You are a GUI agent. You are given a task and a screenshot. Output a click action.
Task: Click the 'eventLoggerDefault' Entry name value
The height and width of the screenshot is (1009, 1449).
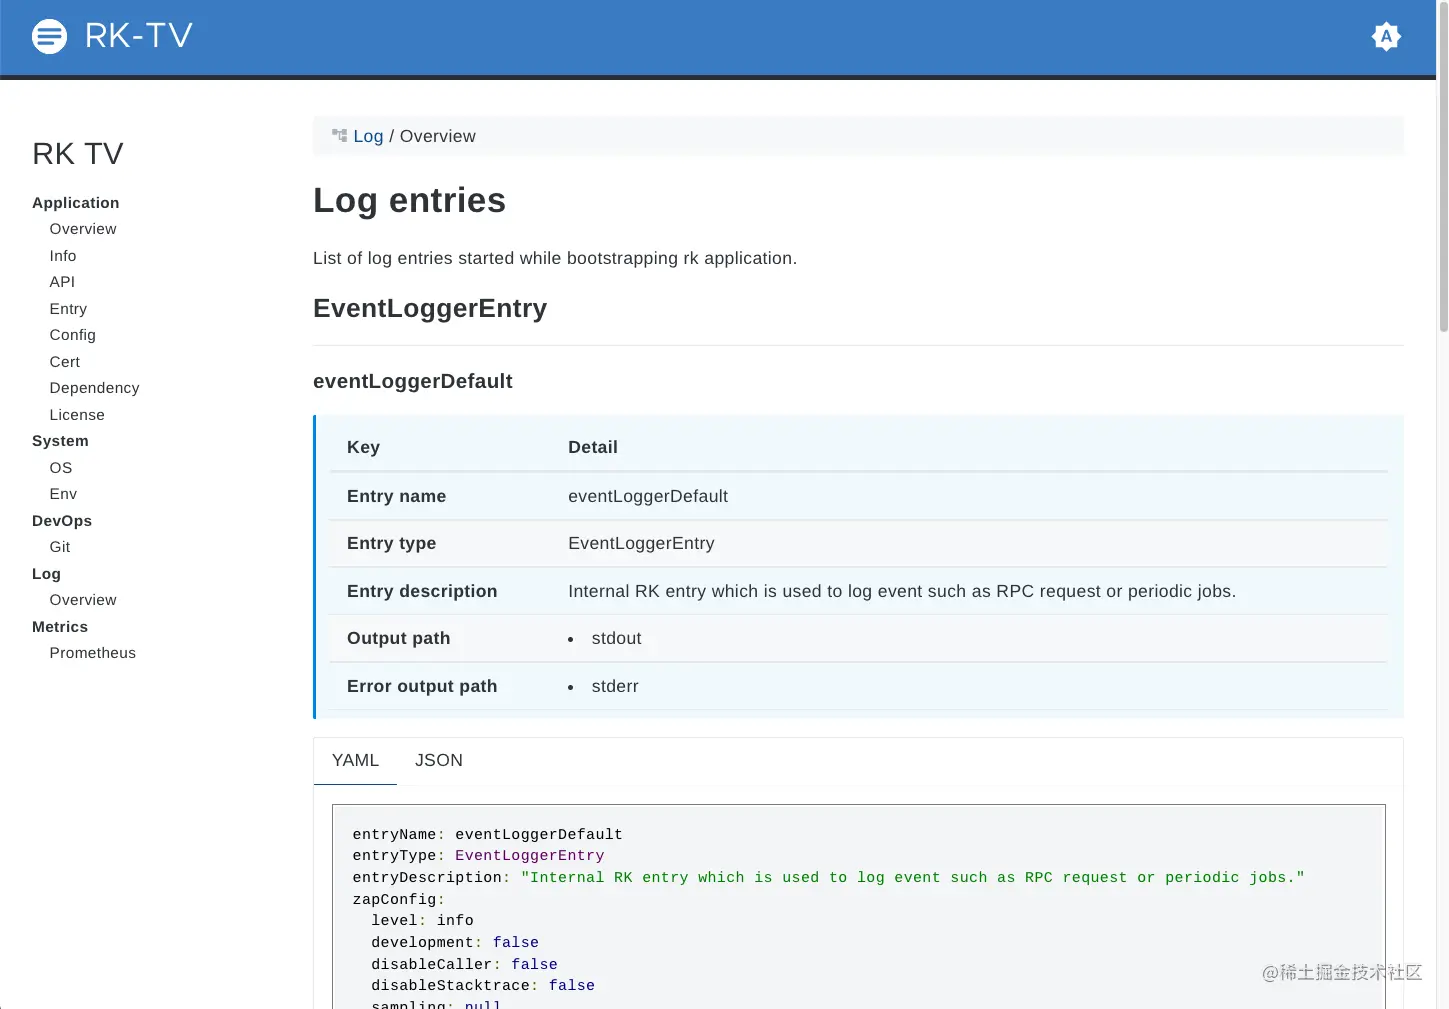647,497
